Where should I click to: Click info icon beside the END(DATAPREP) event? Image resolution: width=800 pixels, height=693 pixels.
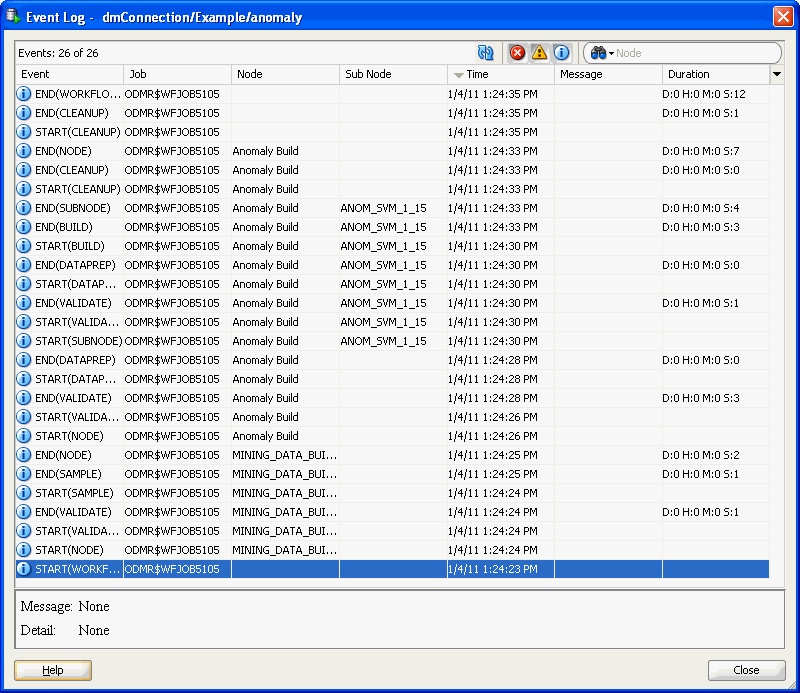(x=23, y=265)
